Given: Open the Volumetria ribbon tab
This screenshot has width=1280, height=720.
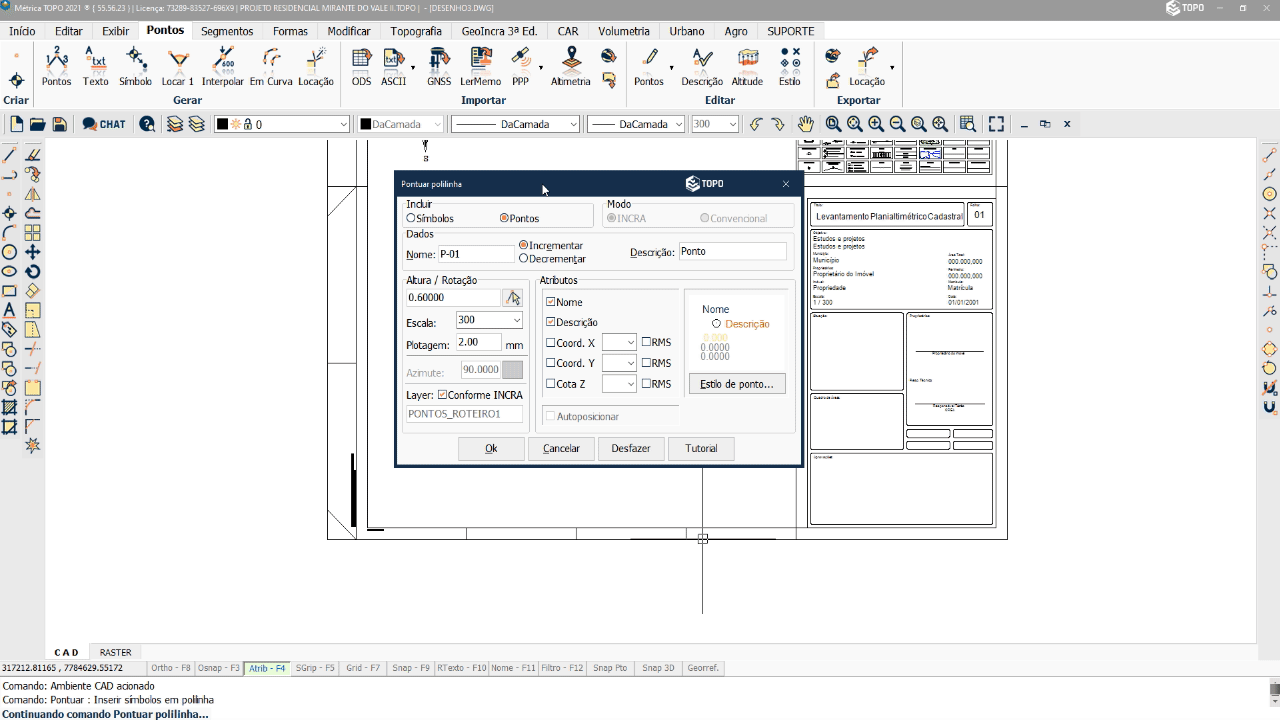Looking at the screenshot, I should tap(623, 31).
